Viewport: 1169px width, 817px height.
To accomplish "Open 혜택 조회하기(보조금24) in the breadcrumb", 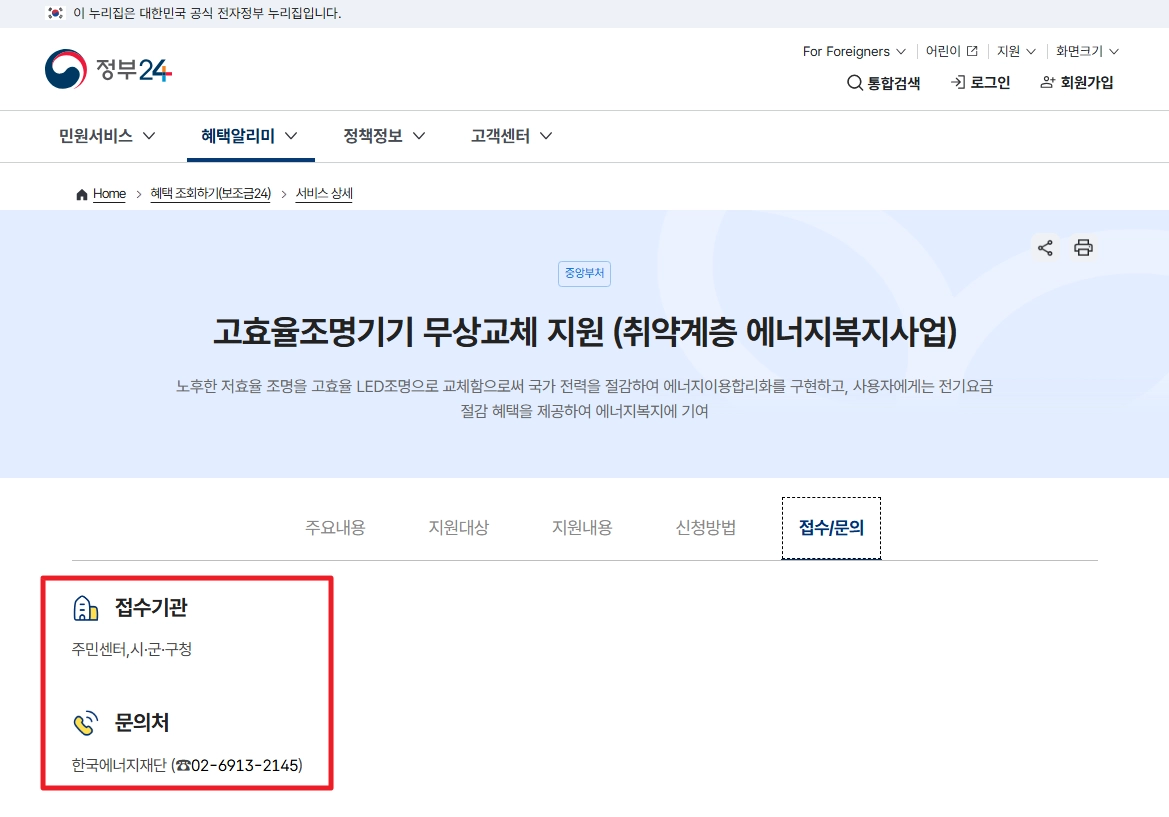I will tap(211, 193).
